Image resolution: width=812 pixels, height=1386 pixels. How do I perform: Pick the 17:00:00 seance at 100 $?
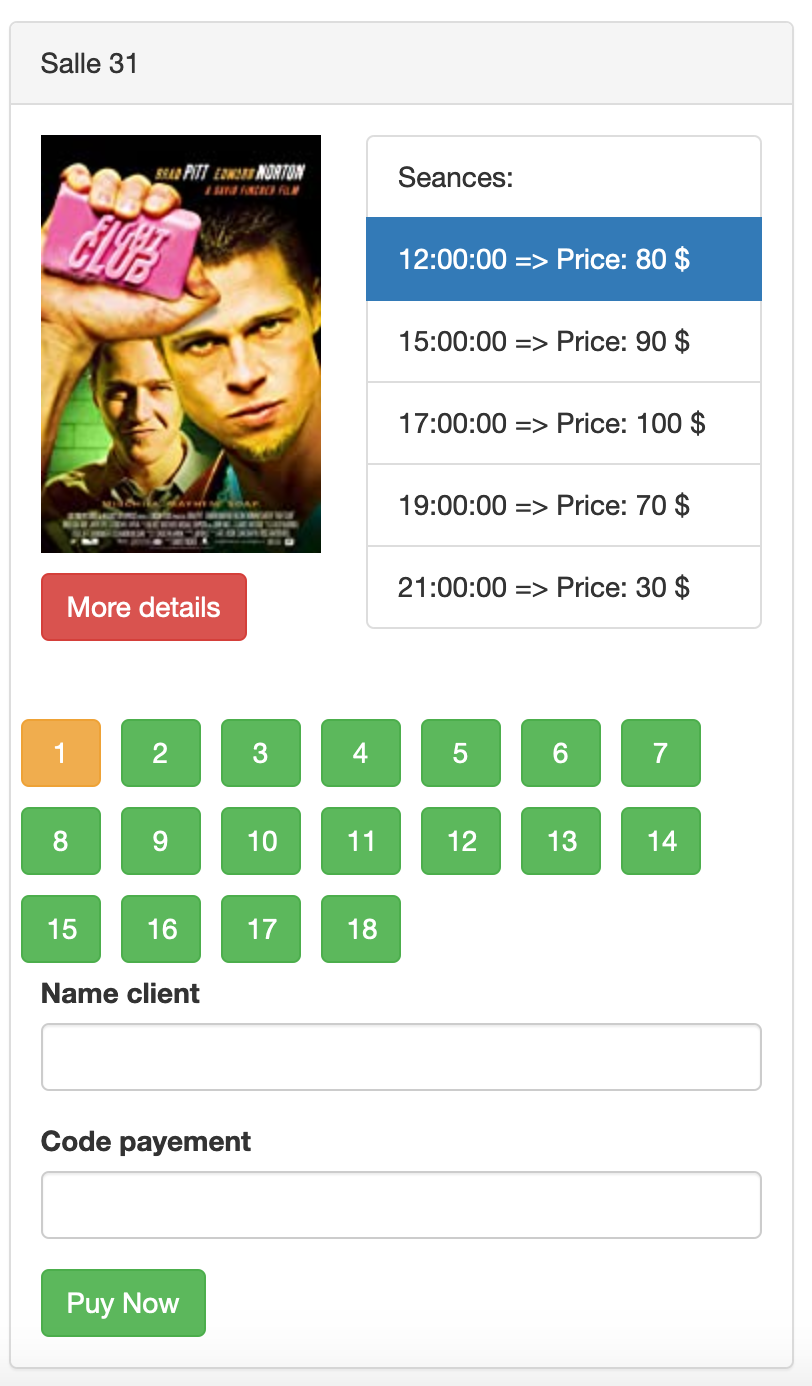pyautogui.click(x=563, y=423)
